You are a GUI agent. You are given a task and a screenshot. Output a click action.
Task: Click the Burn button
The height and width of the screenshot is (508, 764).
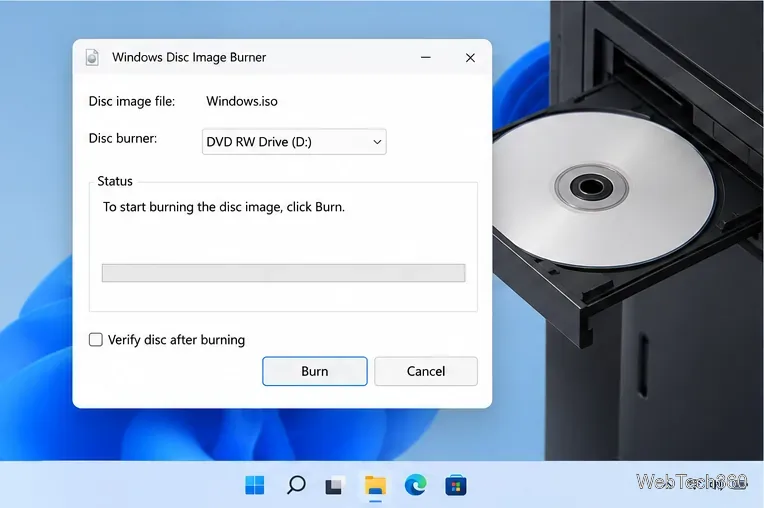pyautogui.click(x=315, y=371)
